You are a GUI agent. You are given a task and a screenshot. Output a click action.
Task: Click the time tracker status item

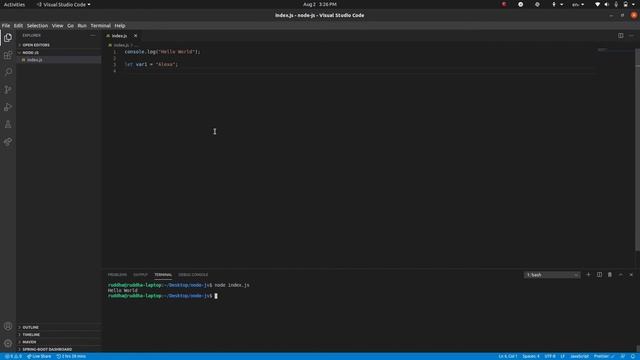71,356
